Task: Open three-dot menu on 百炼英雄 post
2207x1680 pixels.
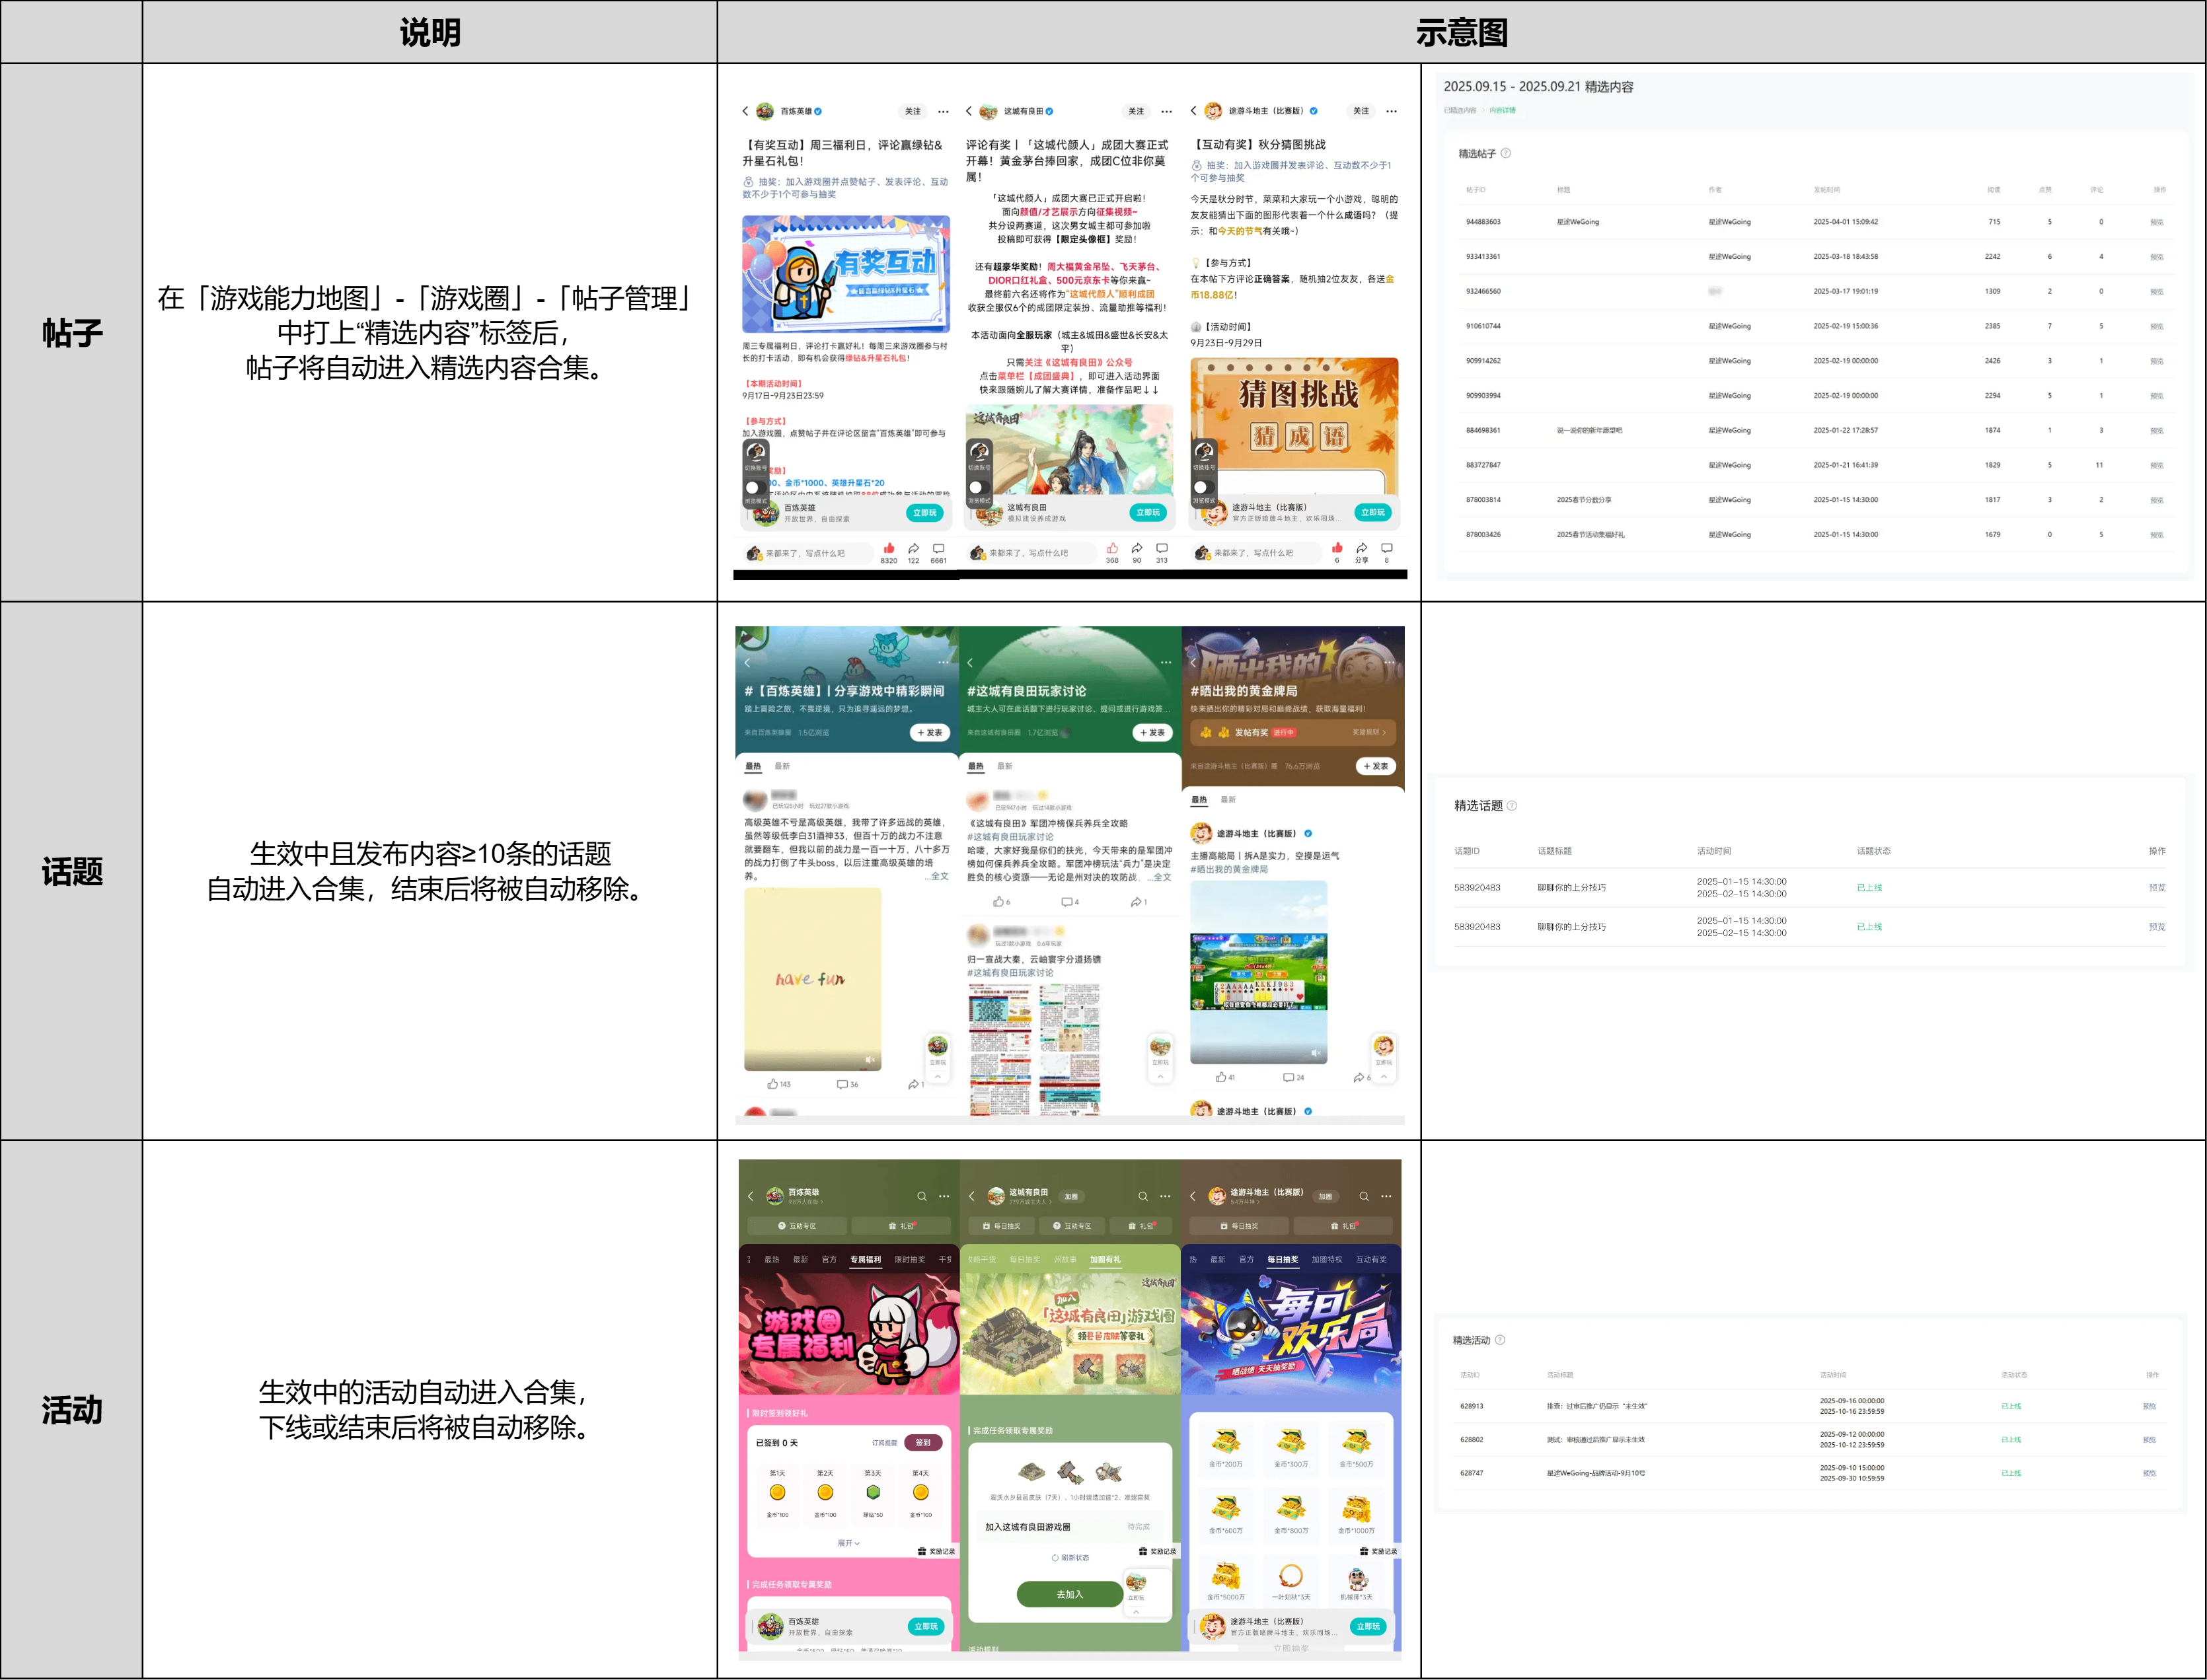Action: [943, 111]
